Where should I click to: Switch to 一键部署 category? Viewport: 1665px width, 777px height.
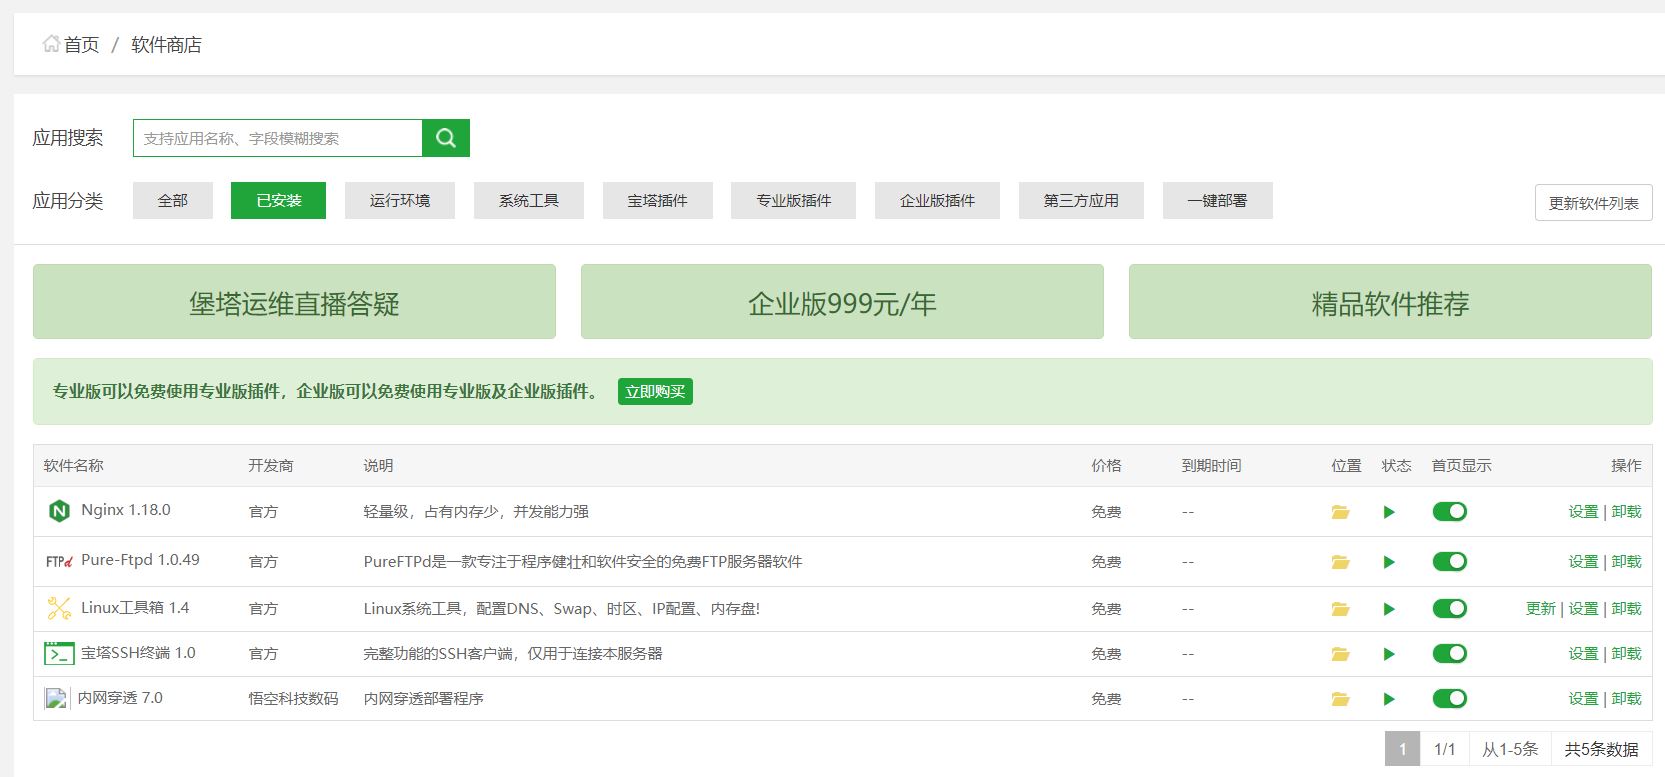point(1218,200)
